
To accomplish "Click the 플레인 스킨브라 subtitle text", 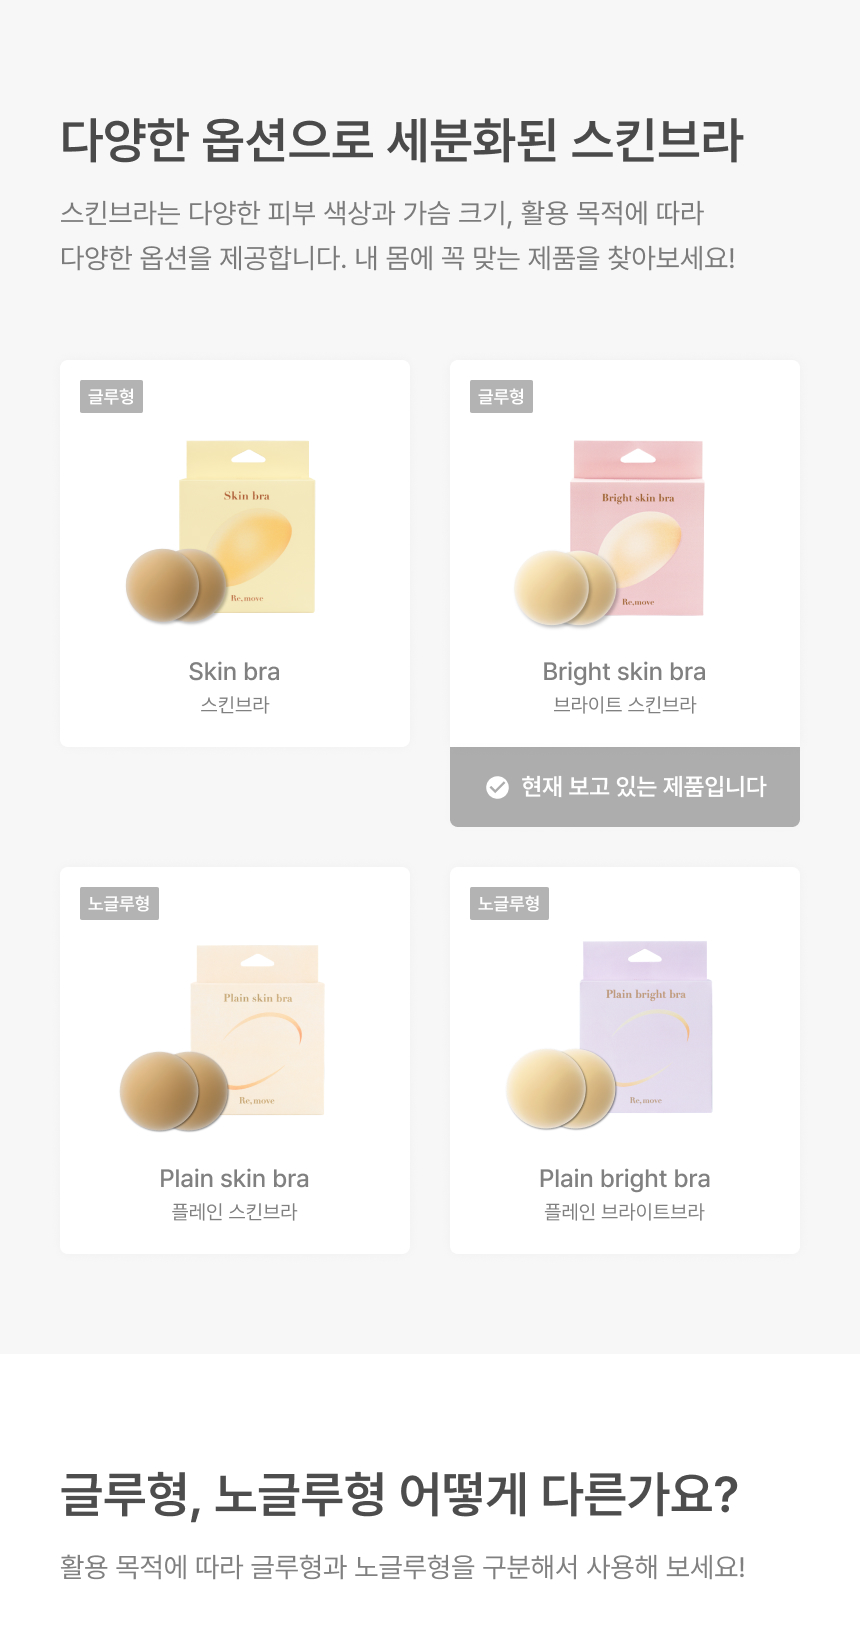I will point(234,1212).
